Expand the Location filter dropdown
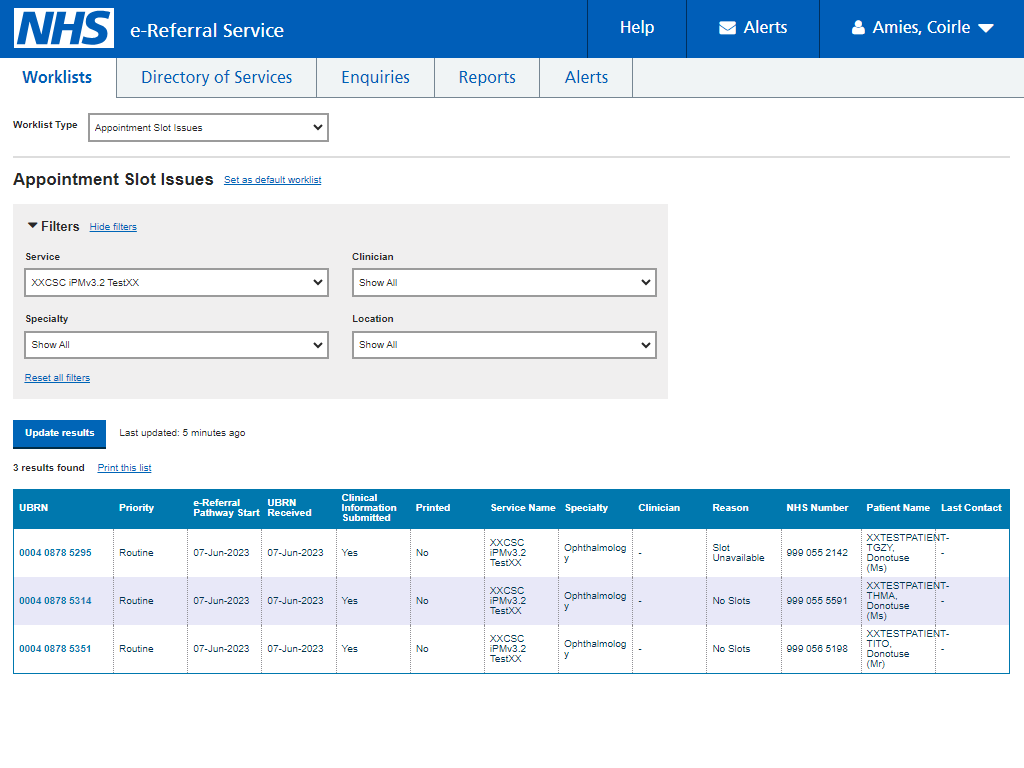 (x=504, y=345)
